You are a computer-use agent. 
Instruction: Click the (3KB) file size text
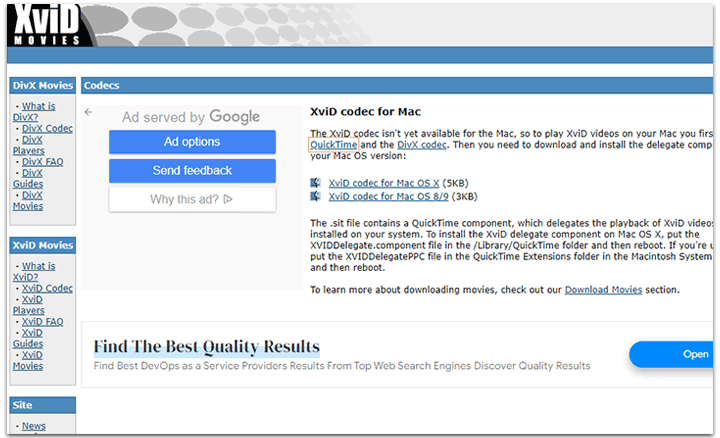click(465, 197)
